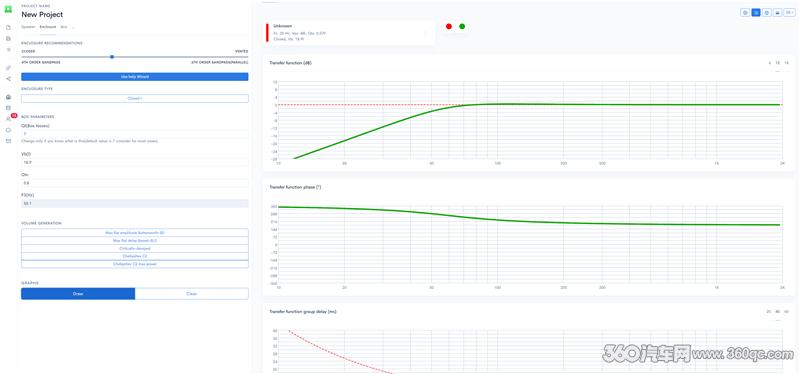Click the print icon in graph toolbar
Image resolution: width=800 pixels, height=374 pixels.
778,12
